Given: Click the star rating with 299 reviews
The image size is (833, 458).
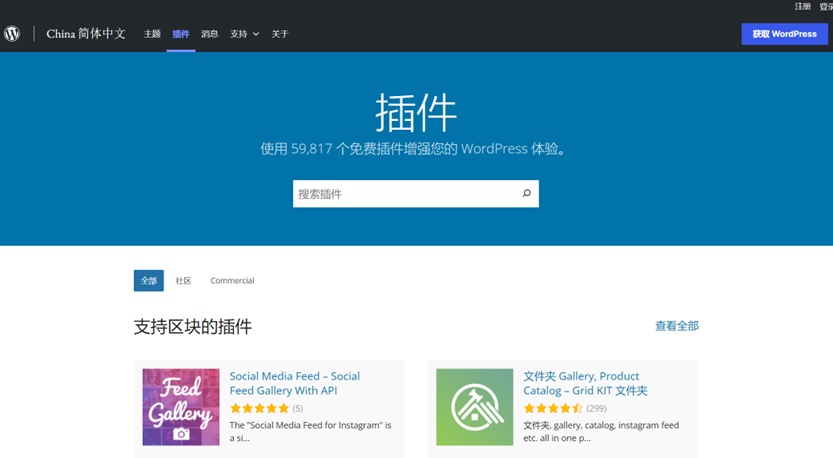Looking at the screenshot, I should (x=553, y=408).
